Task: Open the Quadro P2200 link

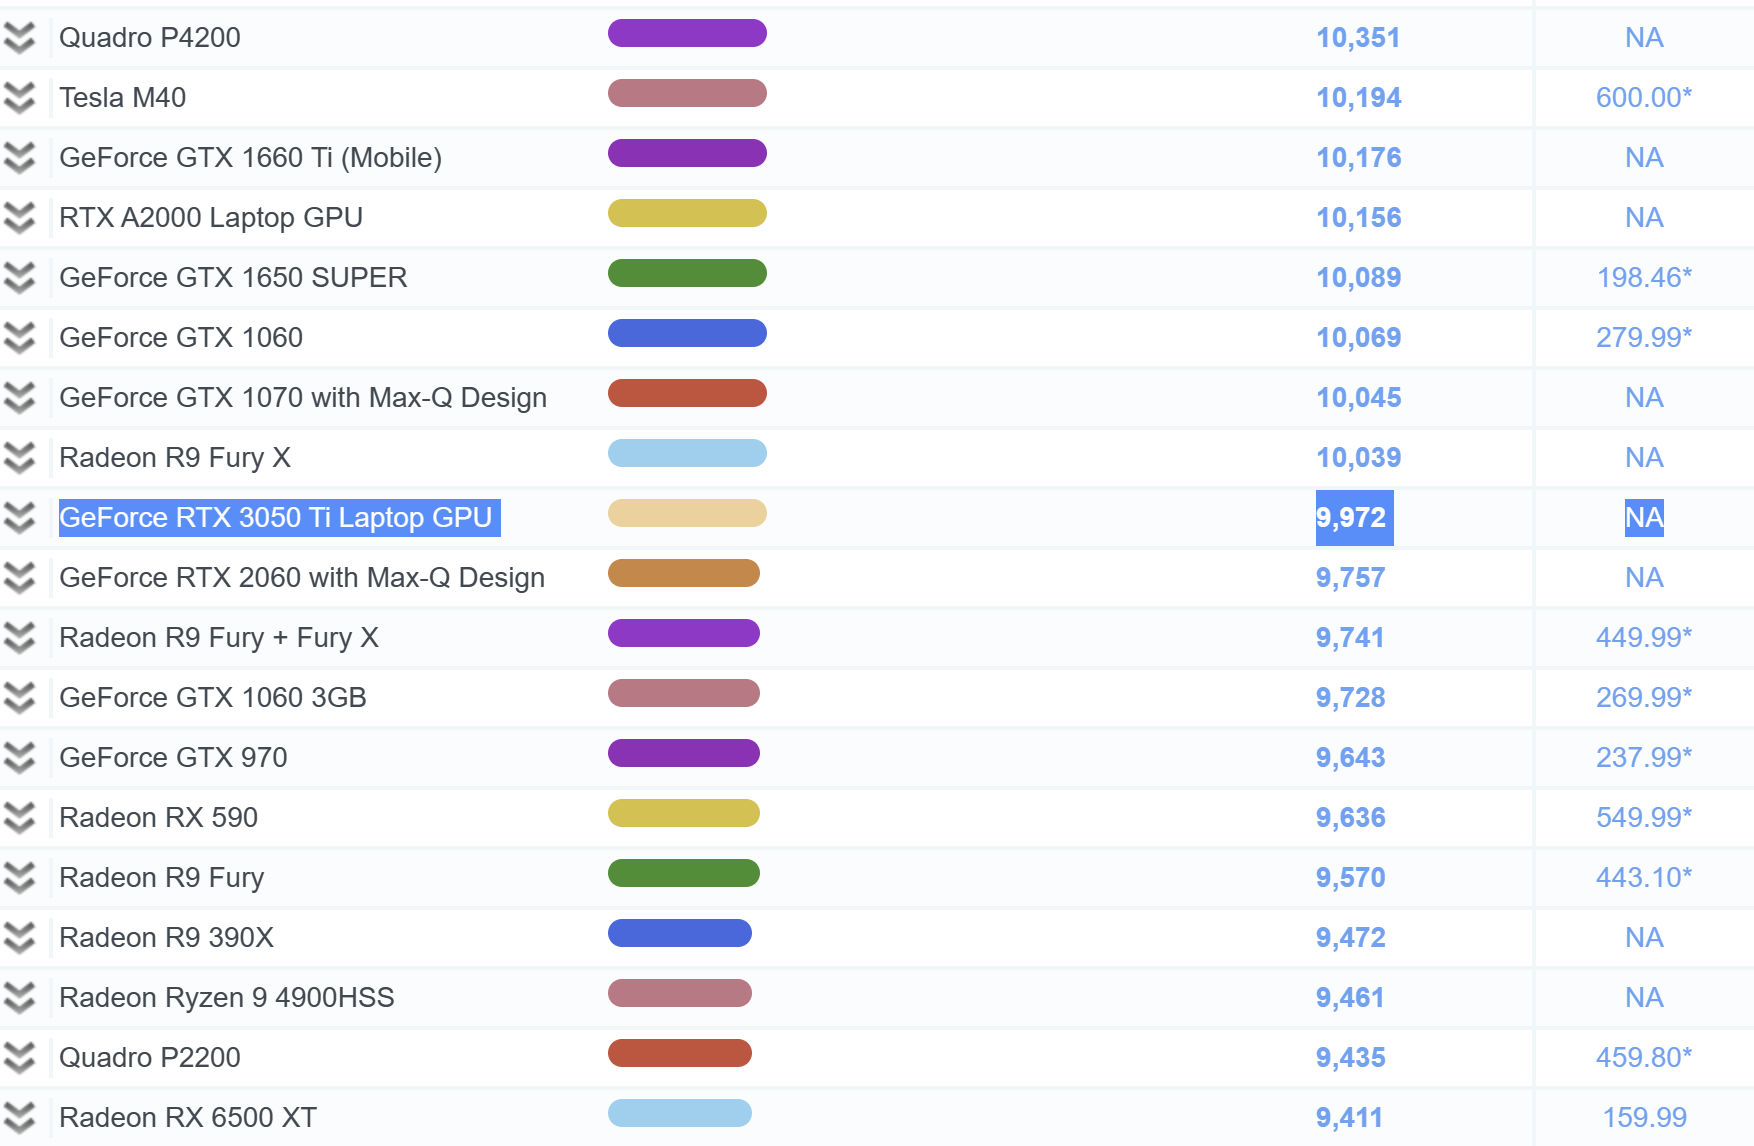Action: click(150, 1058)
